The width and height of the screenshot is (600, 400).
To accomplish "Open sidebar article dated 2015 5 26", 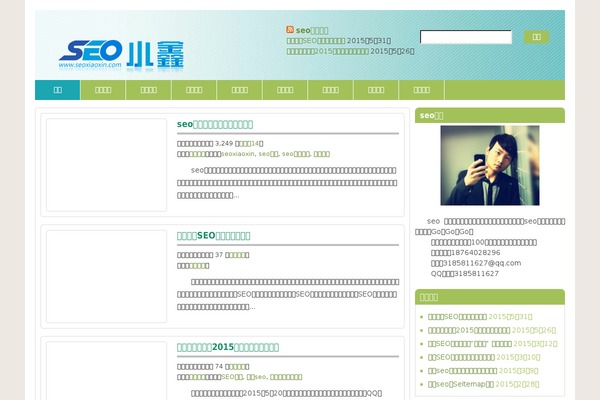I will coord(469,330).
